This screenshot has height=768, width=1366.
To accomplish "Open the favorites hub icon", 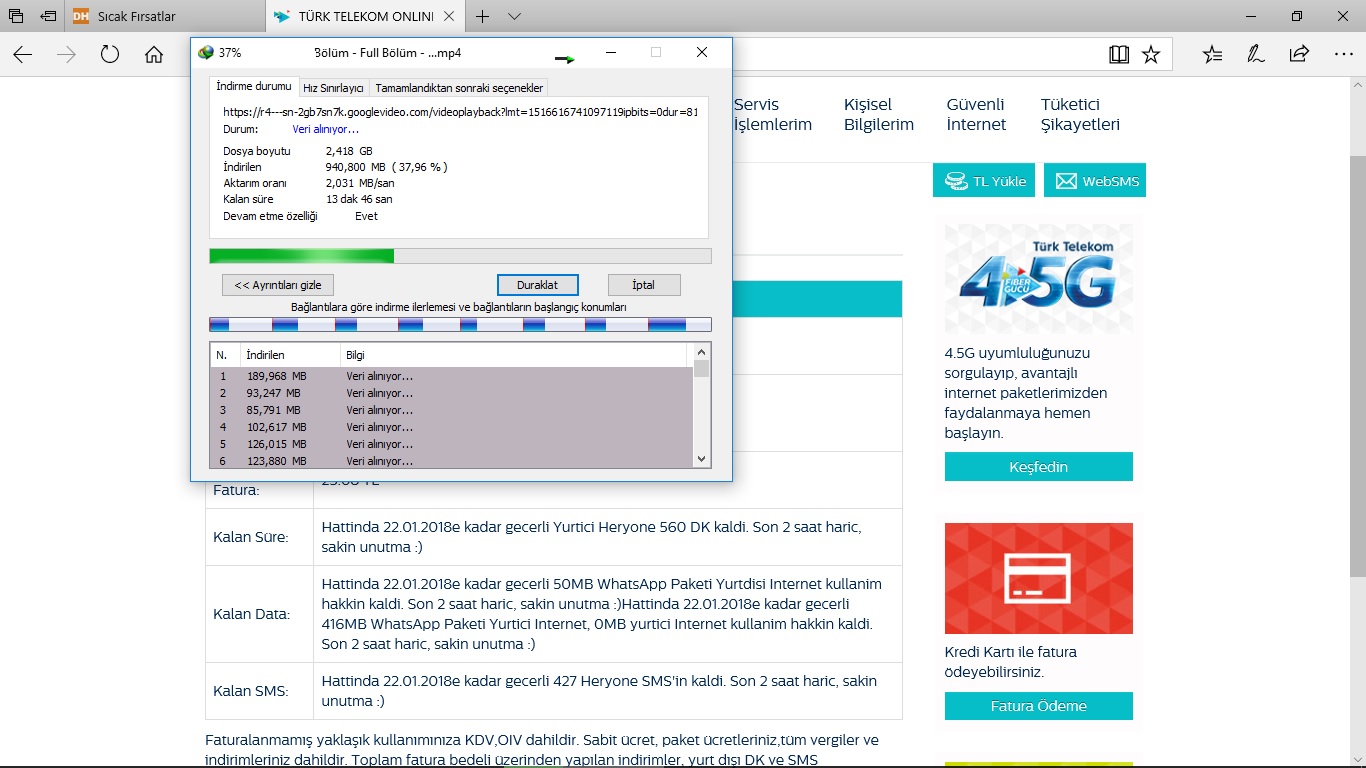I will (x=1212, y=55).
